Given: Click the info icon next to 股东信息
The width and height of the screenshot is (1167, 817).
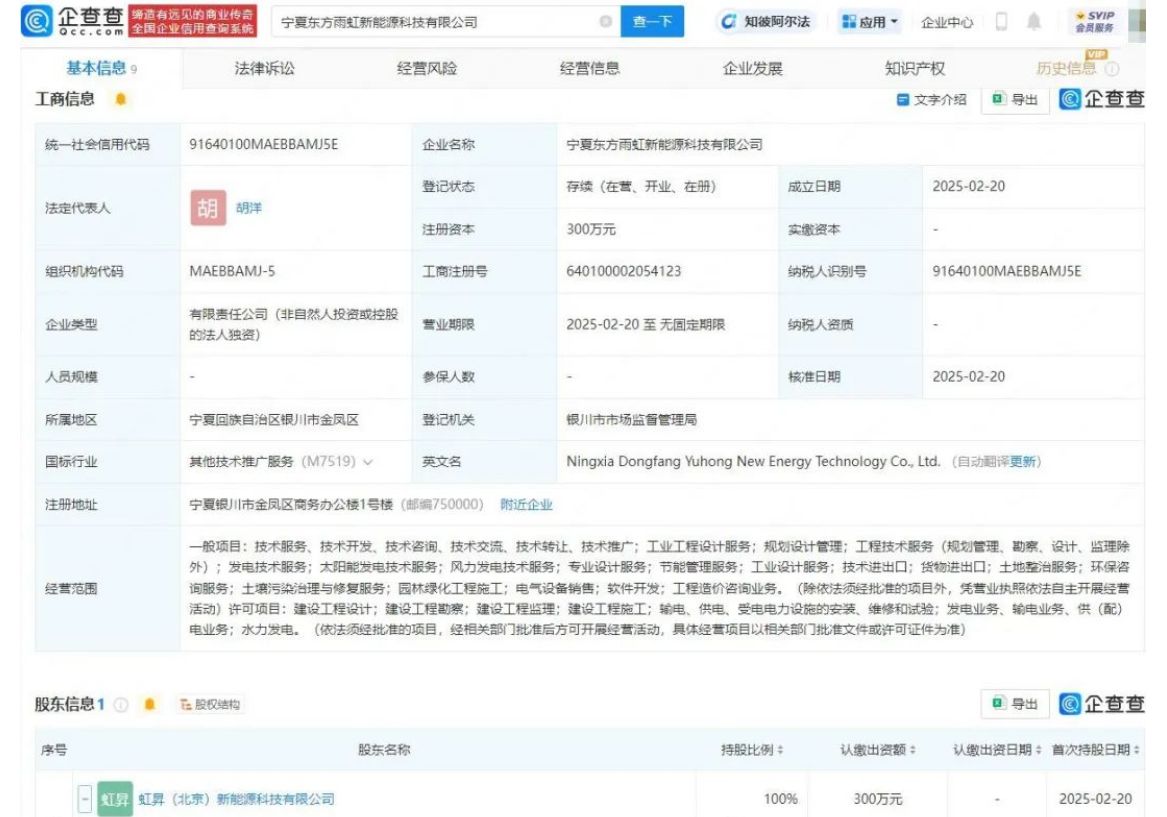Looking at the screenshot, I should [121, 704].
